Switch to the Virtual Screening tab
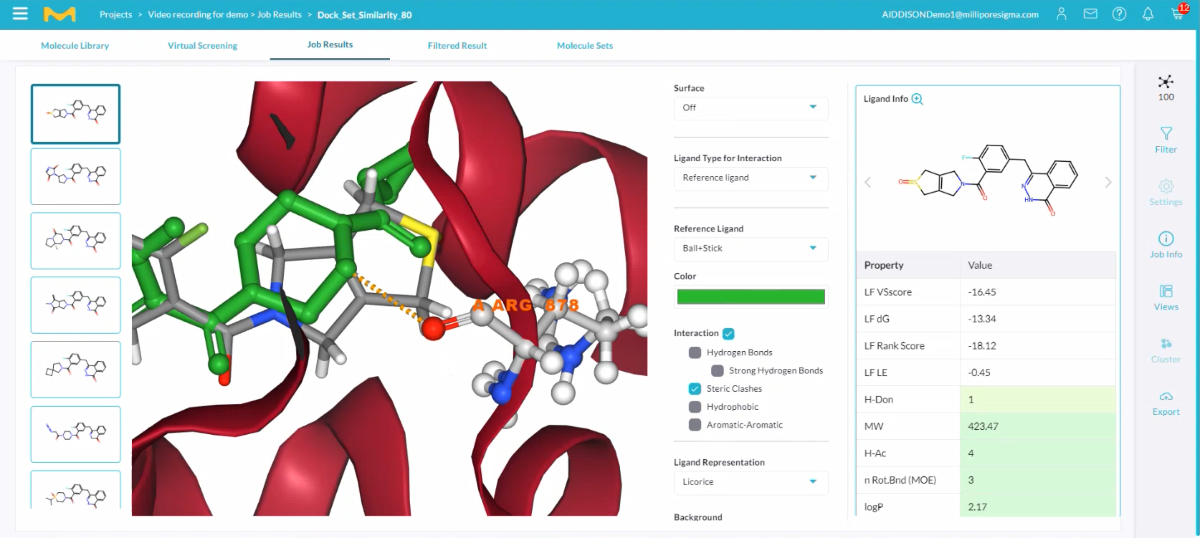This screenshot has height=538, width=1200. tap(203, 46)
